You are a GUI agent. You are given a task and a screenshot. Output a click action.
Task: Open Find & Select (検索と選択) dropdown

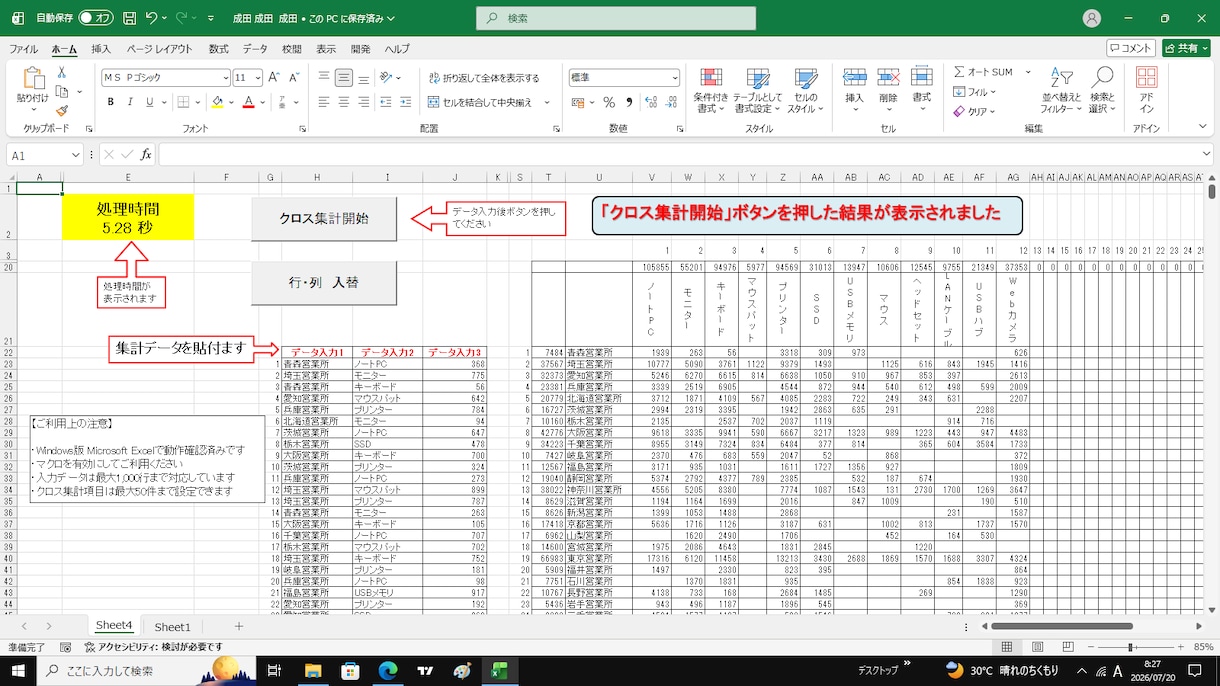pos(1102,90)
